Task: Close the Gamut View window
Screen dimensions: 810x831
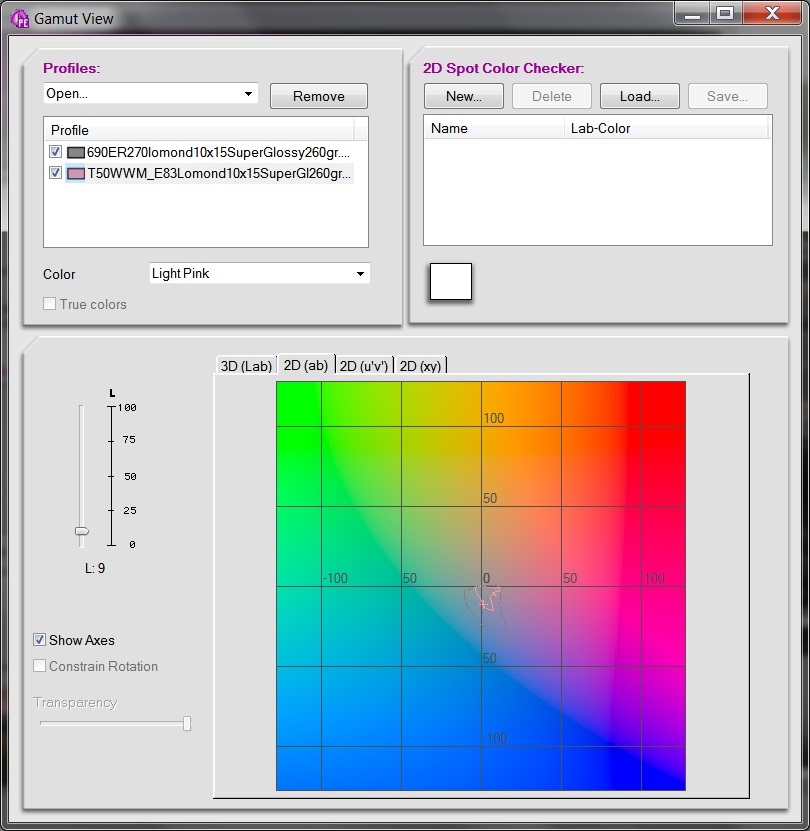Action: click(x=772, y=14)
